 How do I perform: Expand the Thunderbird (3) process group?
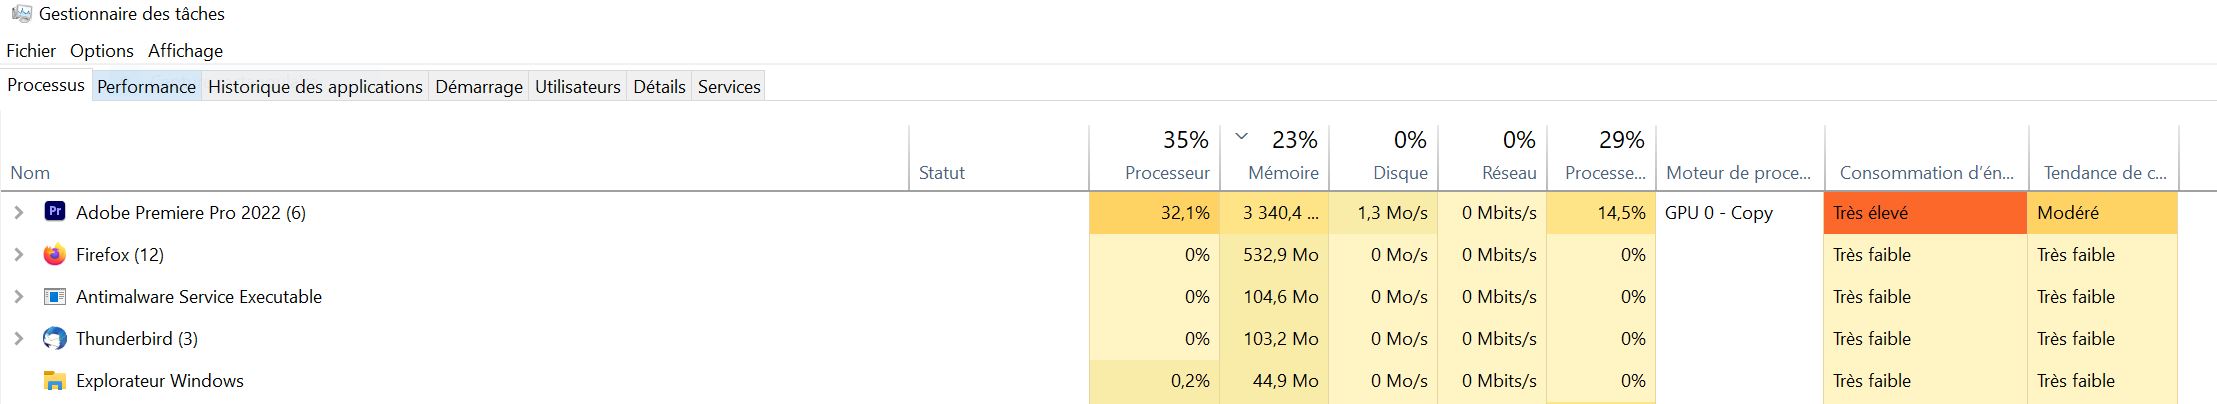[18, 338]
